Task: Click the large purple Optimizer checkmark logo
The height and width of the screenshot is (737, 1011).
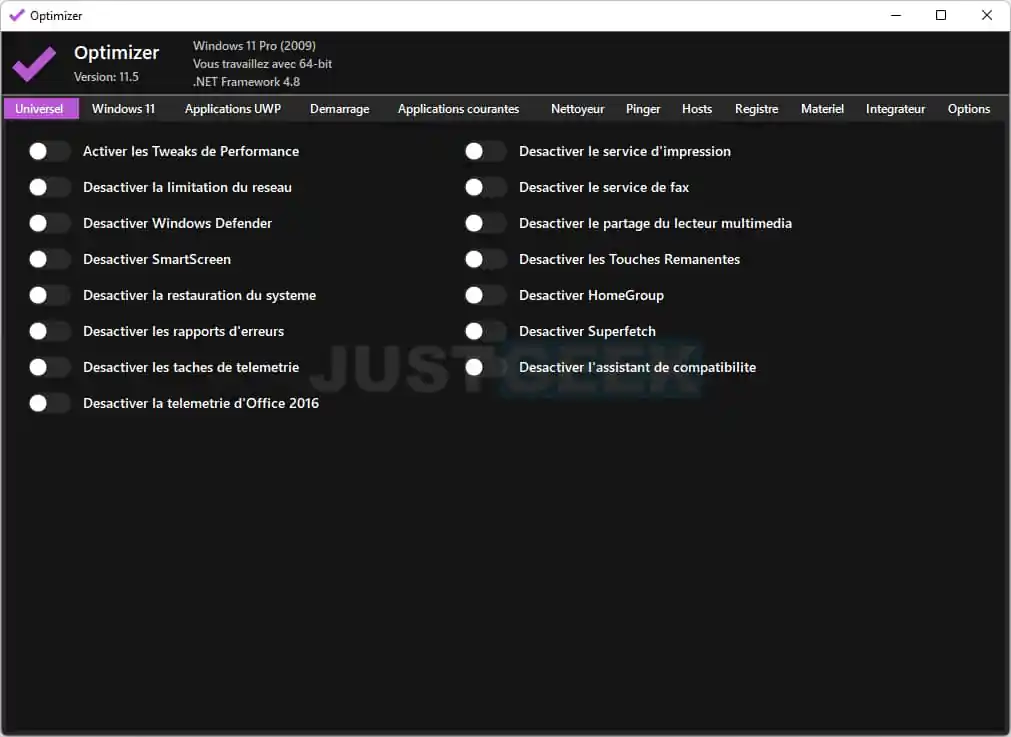Action: pos(34,63)
